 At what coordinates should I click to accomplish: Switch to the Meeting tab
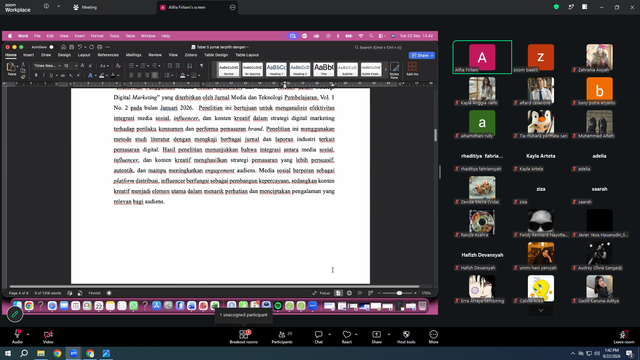click(85, 7)
